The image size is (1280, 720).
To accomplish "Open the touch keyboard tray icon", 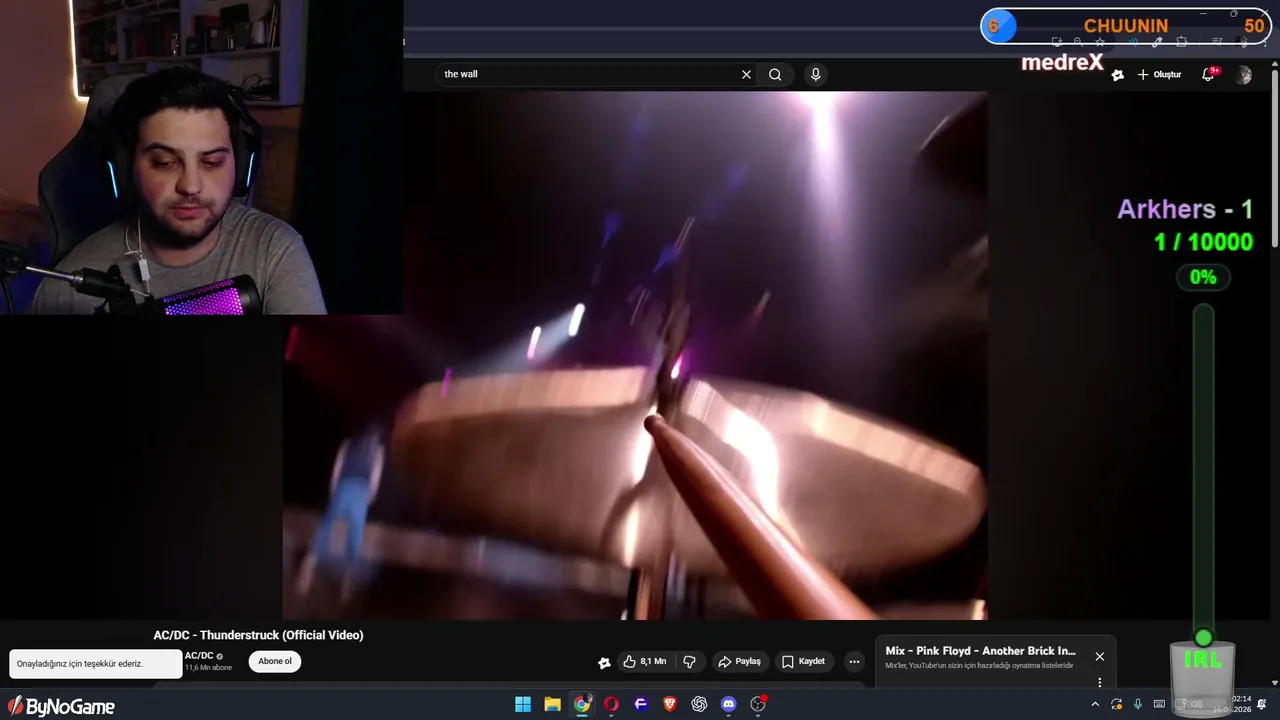I will (1159, 704).
